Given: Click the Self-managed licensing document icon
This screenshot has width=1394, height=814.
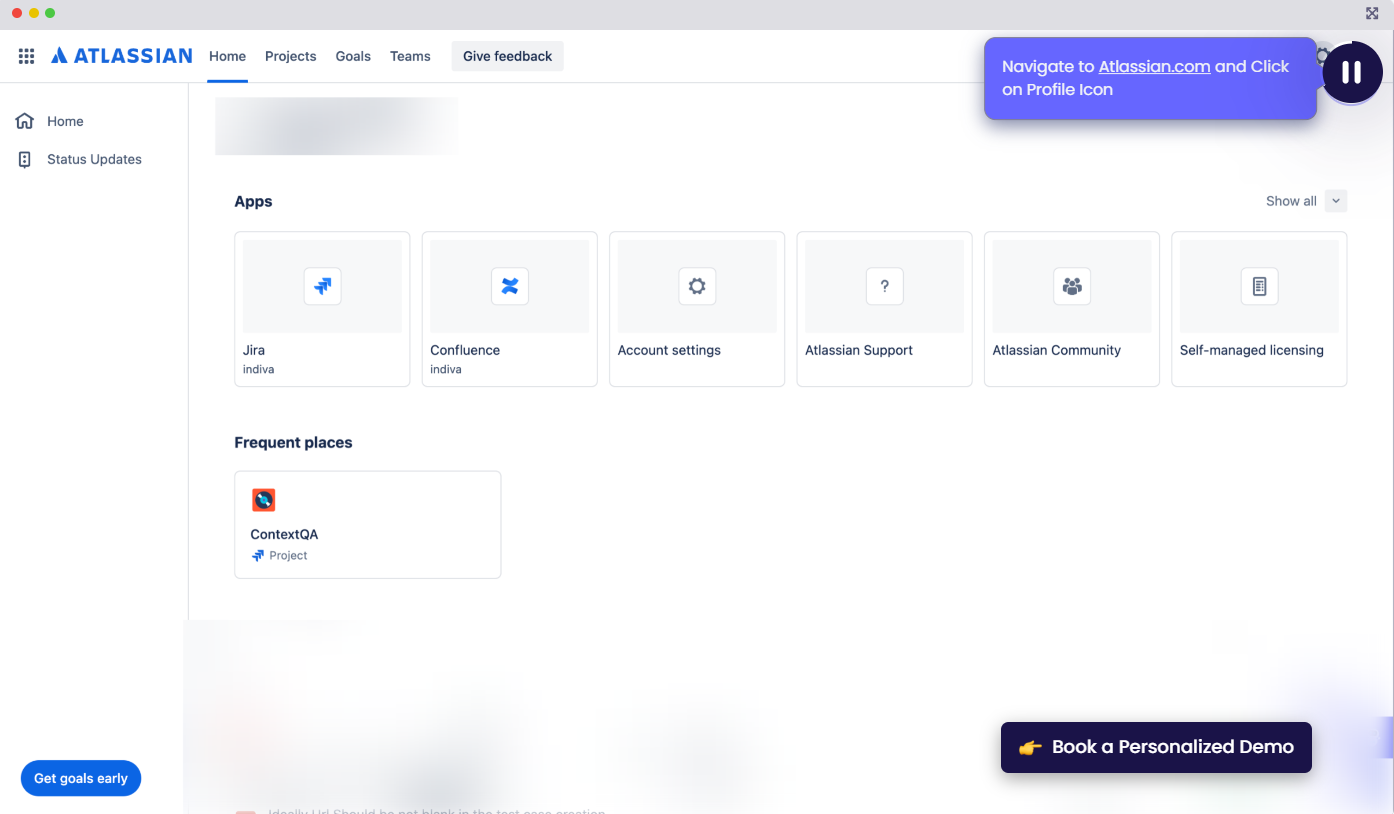Looking at the screenshot, I should (x=1259, y=286).
